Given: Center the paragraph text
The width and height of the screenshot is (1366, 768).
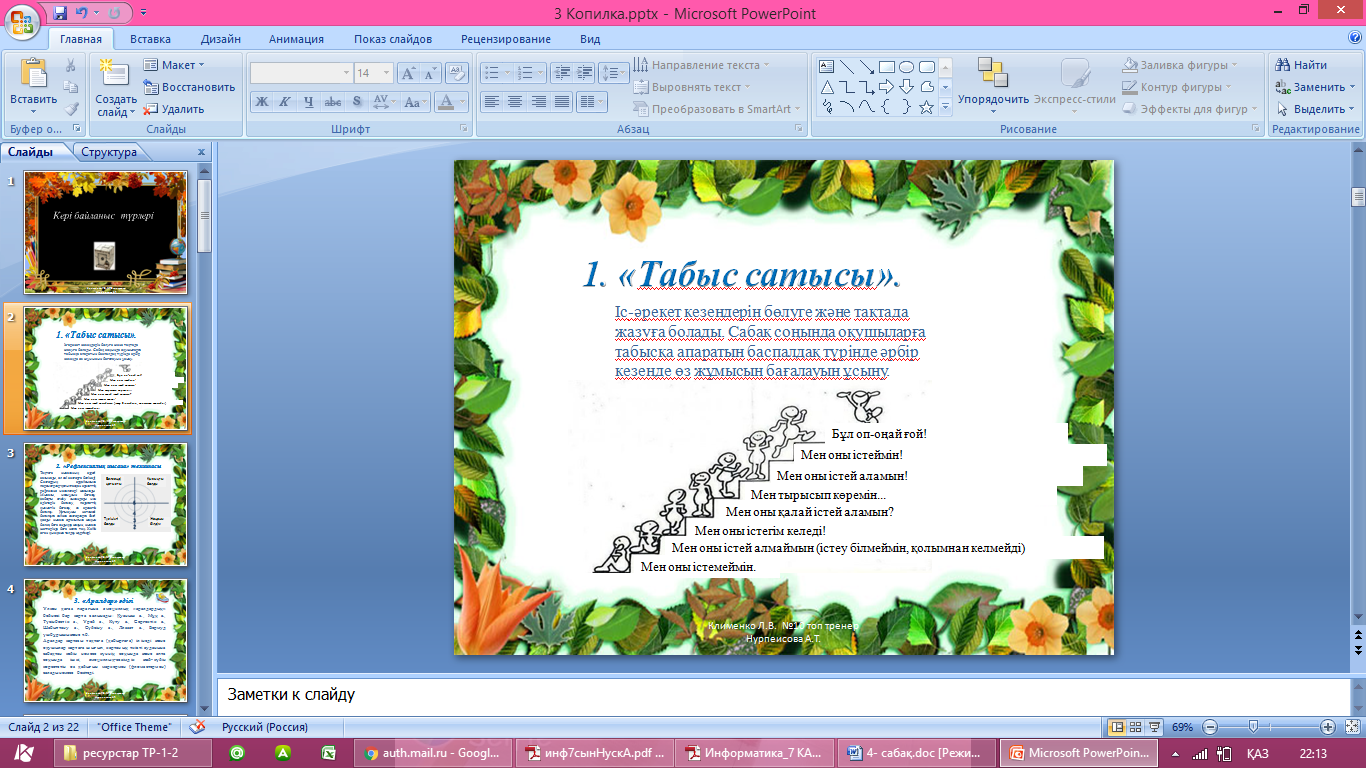Looking at the screenshot, I should click(x=514, y=102).
